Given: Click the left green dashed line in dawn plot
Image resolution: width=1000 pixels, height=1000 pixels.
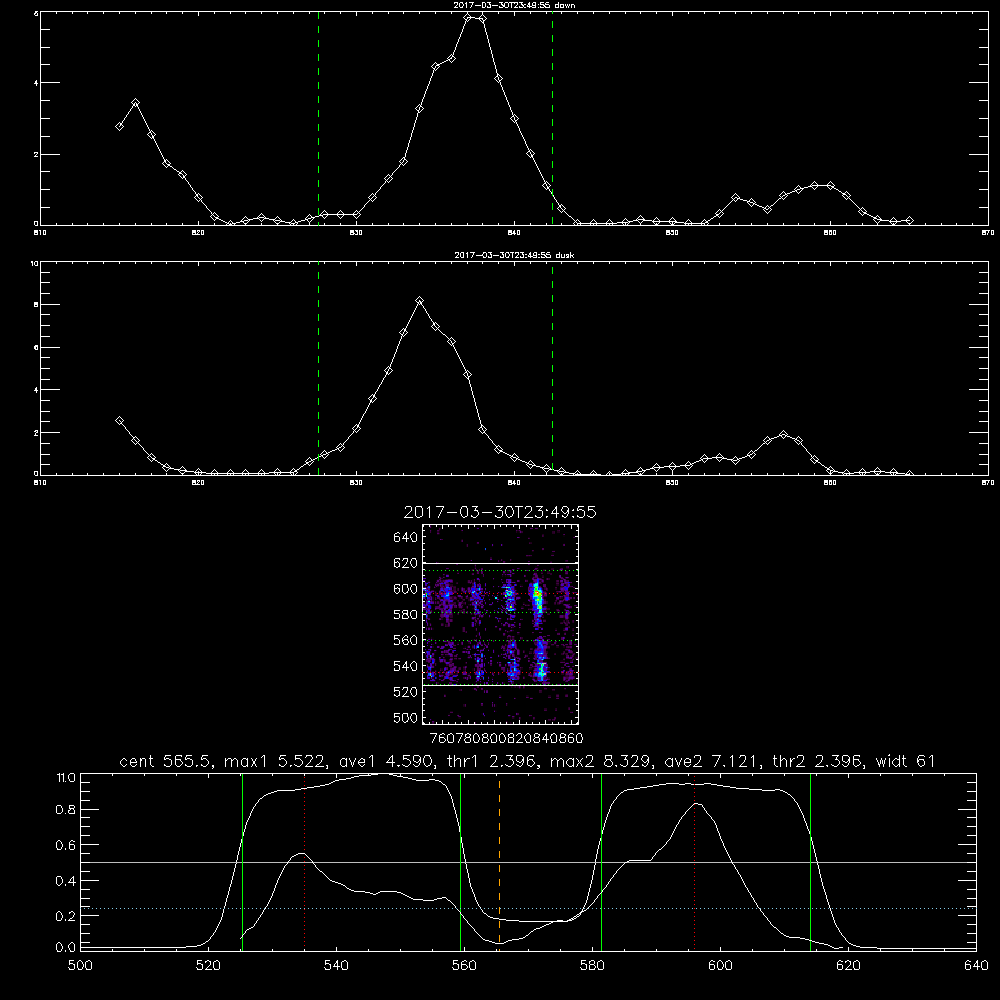Looking at the screenshot, I should [x=318, y=118].
